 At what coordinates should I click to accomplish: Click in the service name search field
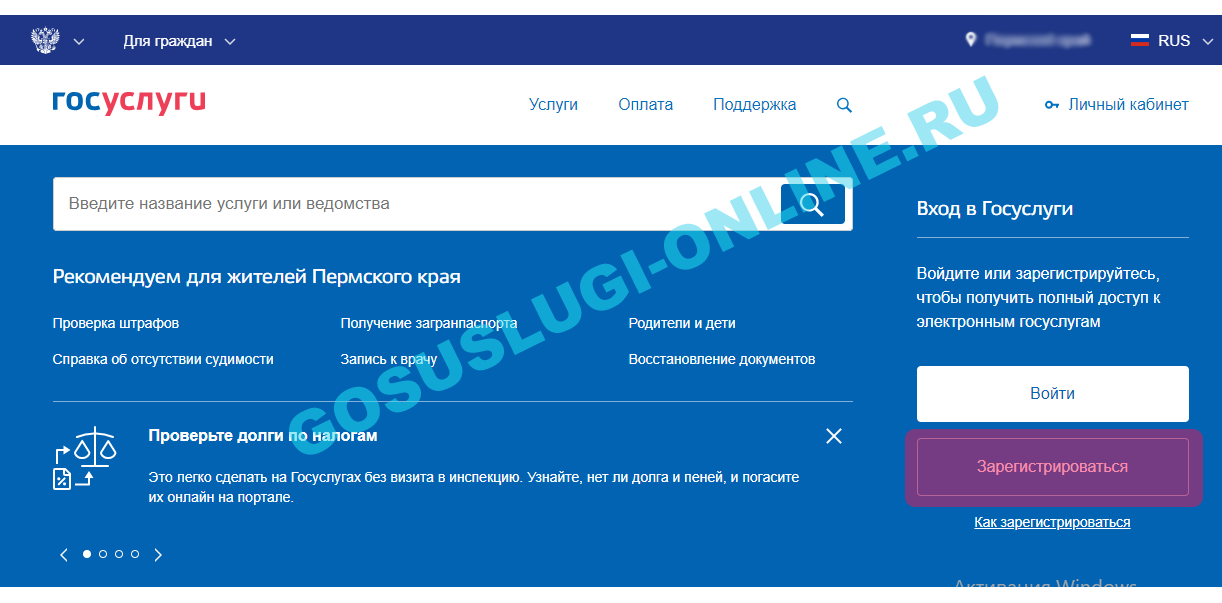[x=415, y=204]
